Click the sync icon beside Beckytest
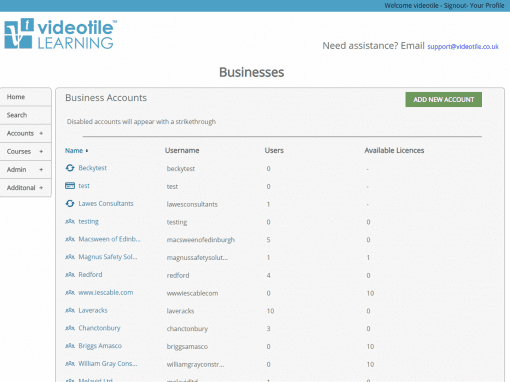This screenshot has height=382, width=510. tap(70, 168)
